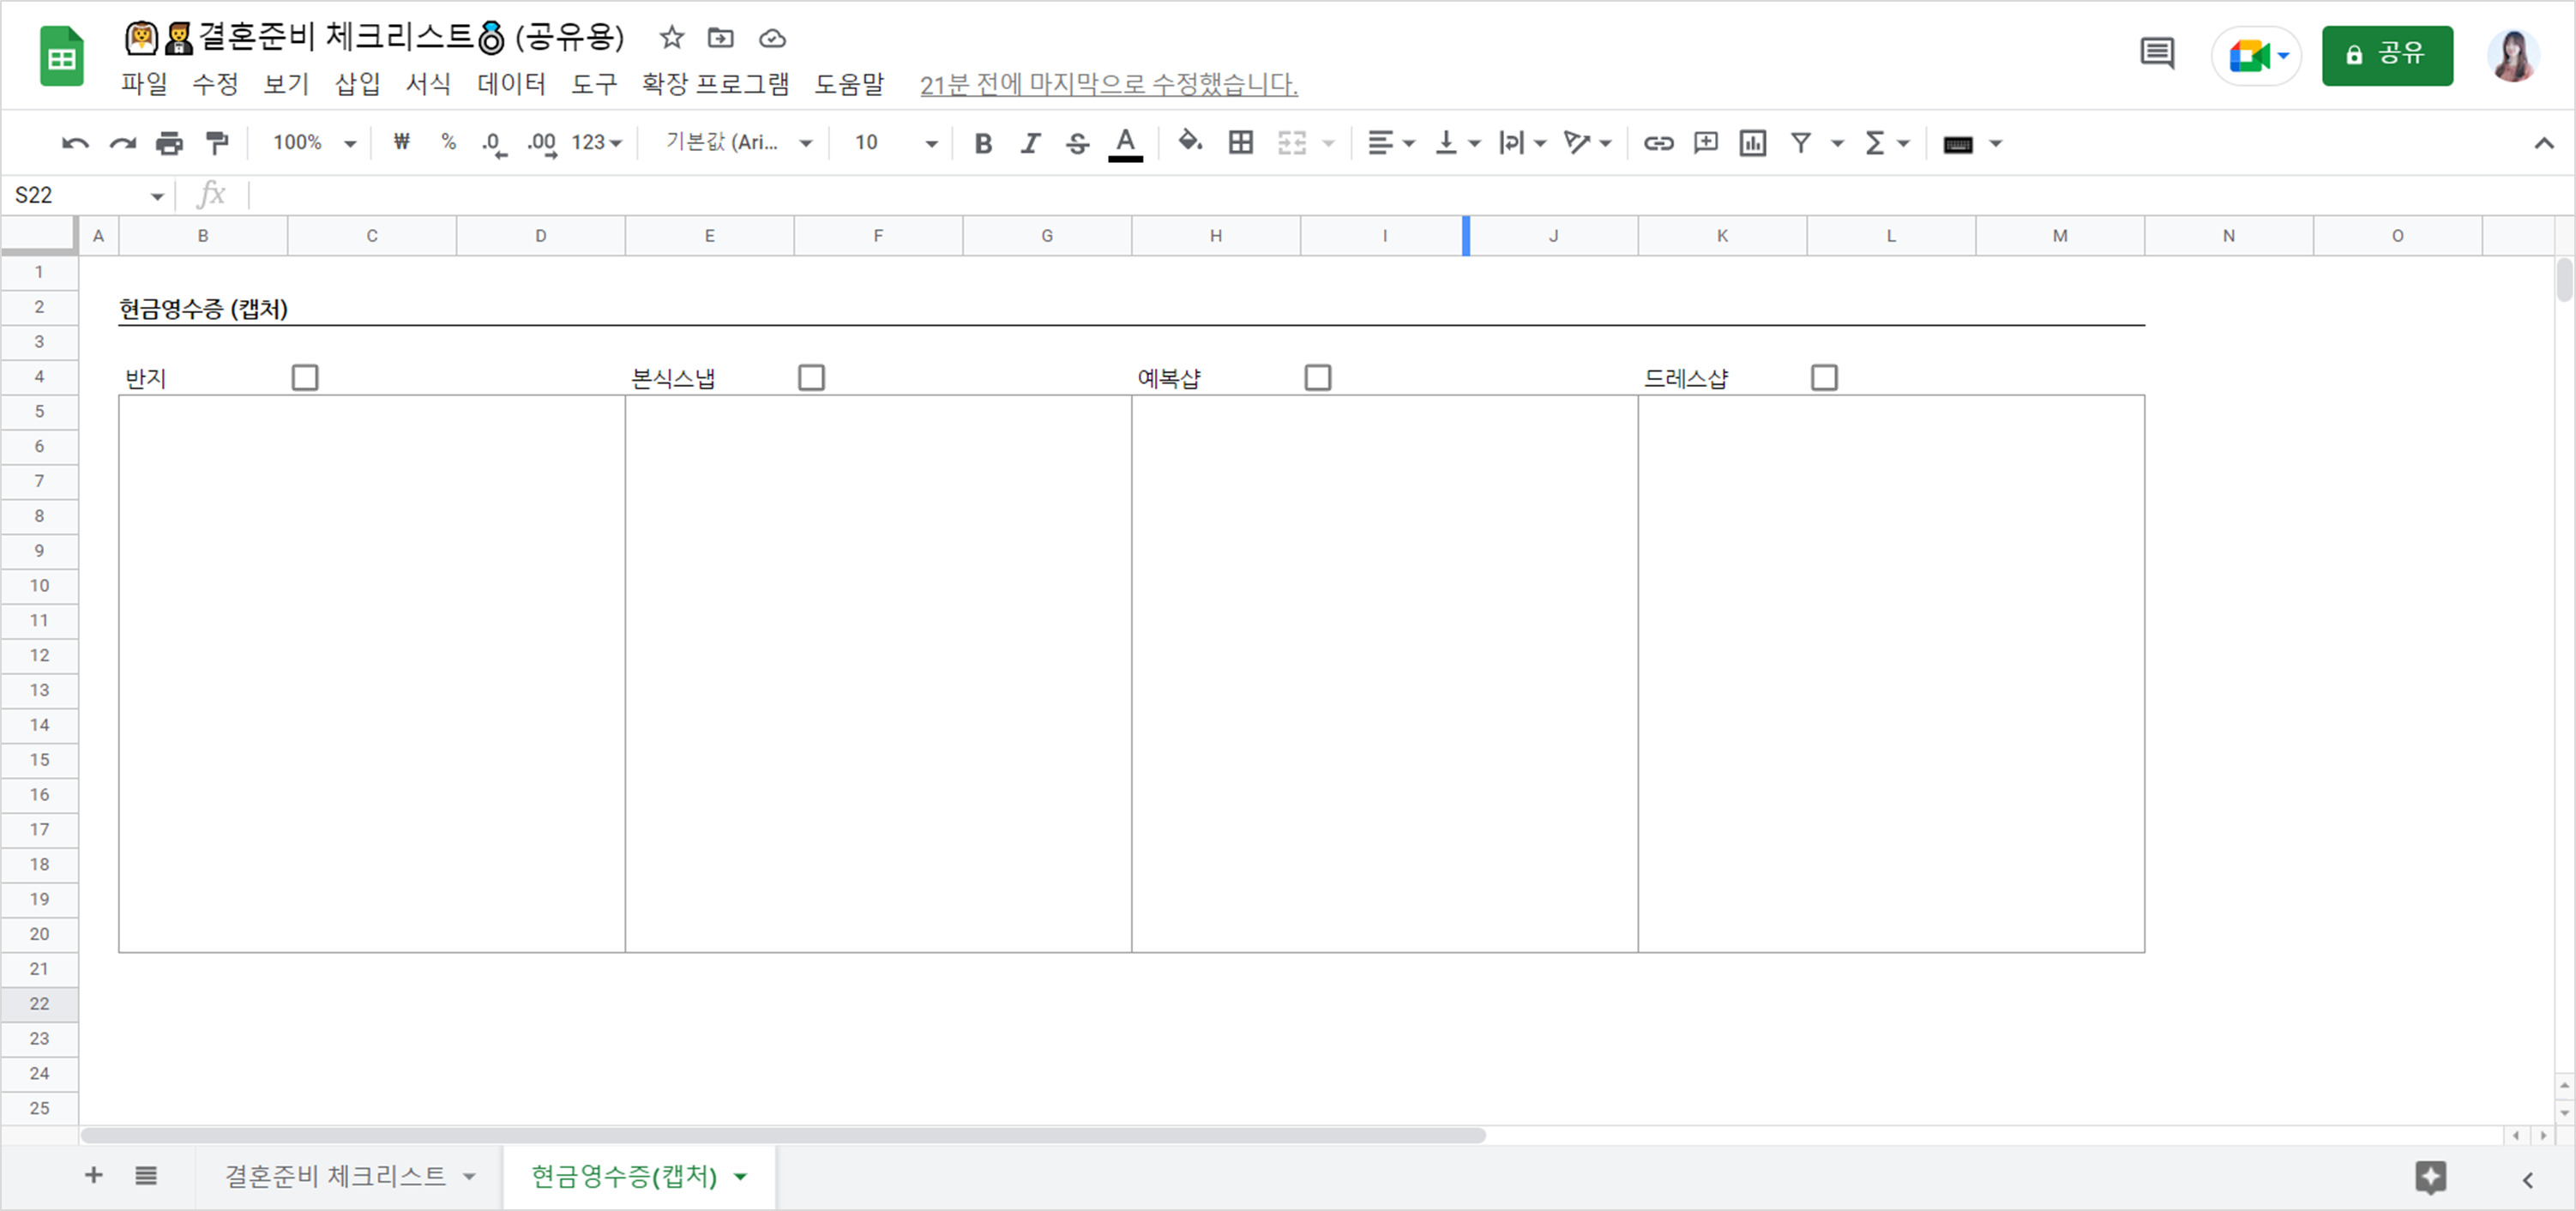The height and width of the screenshot is (1211, 2576).
Task: Click the insert chart icon
Action: (x=1752, y=143)
